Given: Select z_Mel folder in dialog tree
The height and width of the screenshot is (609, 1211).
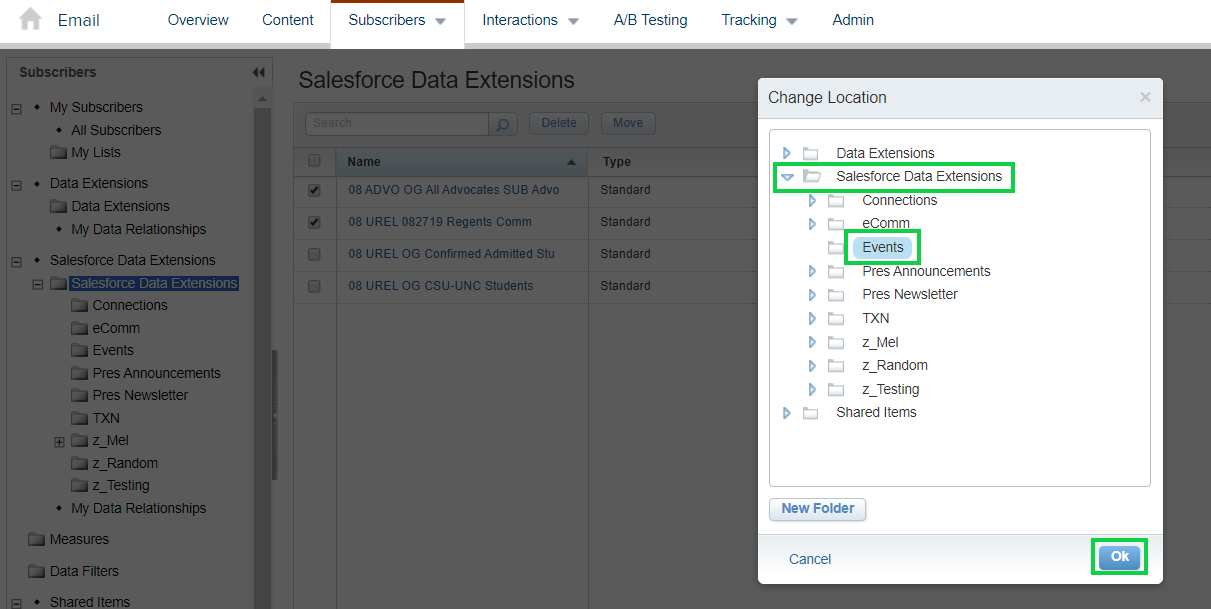Looking at the screenshot, I should coord(880,342).
